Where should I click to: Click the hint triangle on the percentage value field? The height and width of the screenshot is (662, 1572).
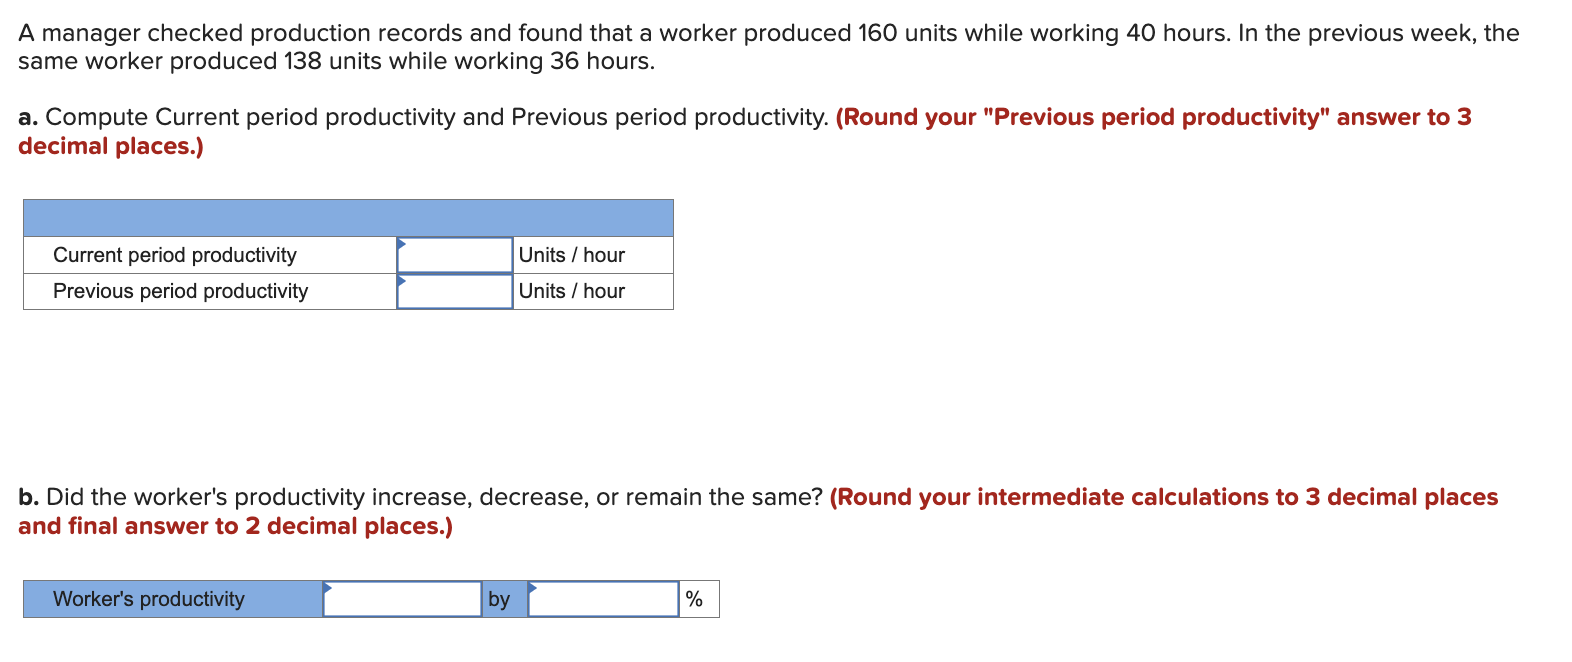[532, 586]
